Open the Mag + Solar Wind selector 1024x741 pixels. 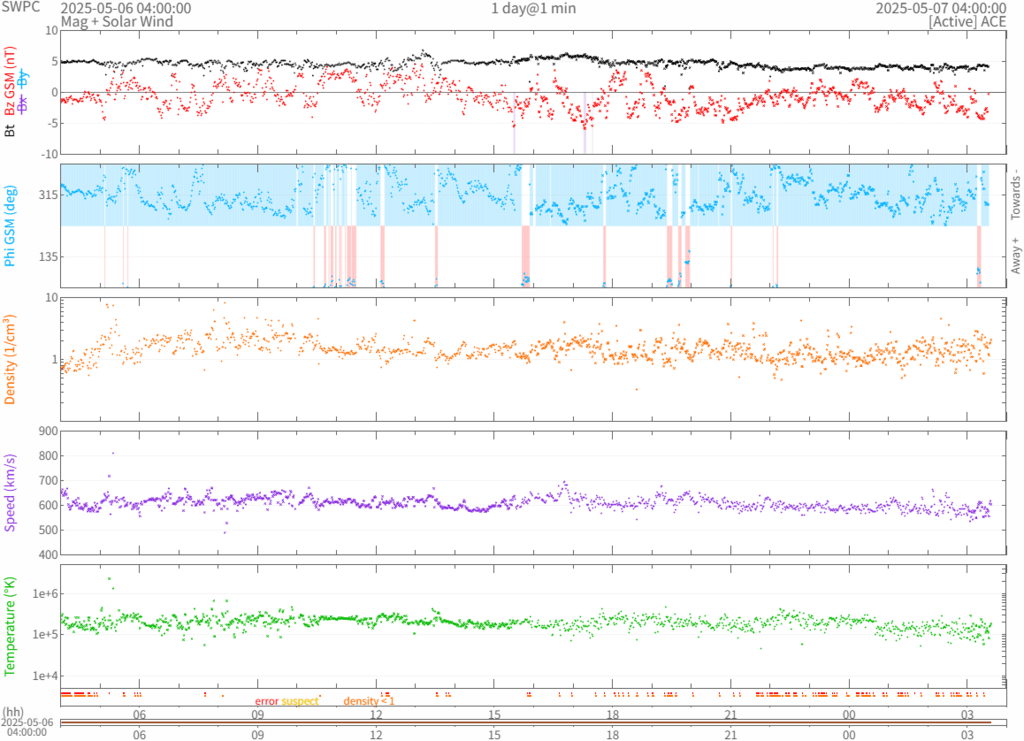point(116,21)
